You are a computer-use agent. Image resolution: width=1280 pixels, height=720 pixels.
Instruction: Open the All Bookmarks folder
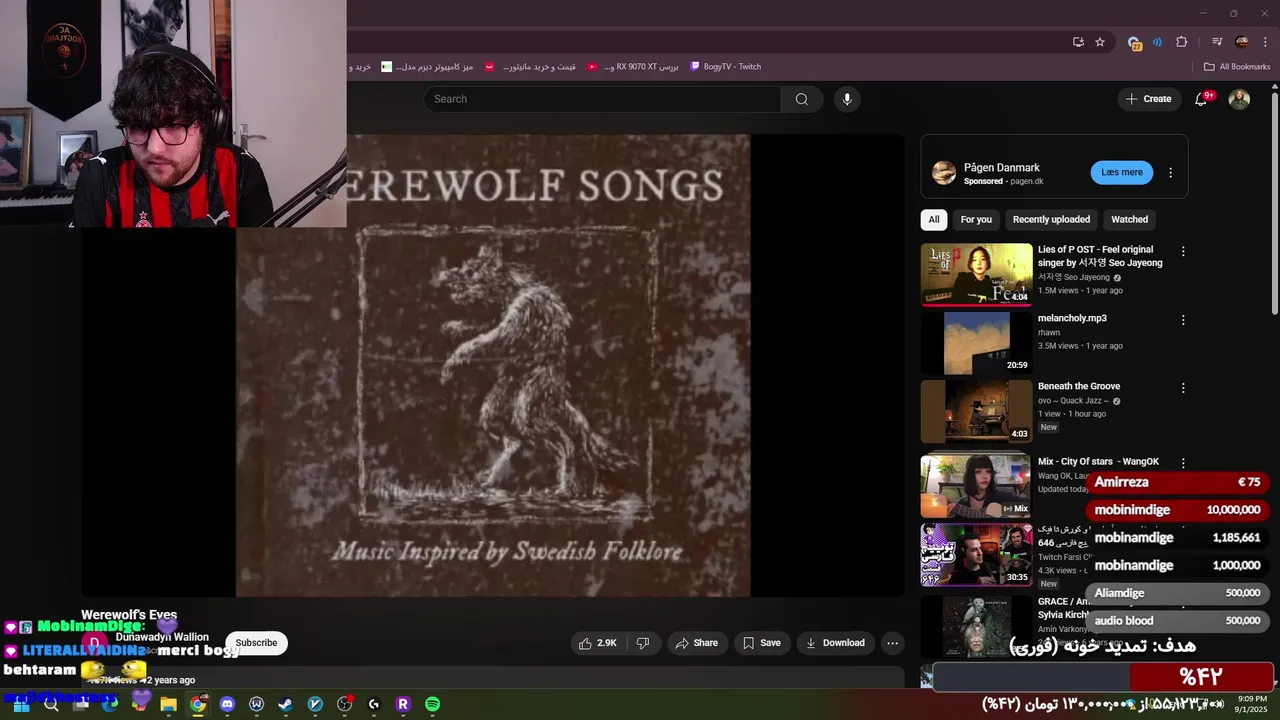1237,67
